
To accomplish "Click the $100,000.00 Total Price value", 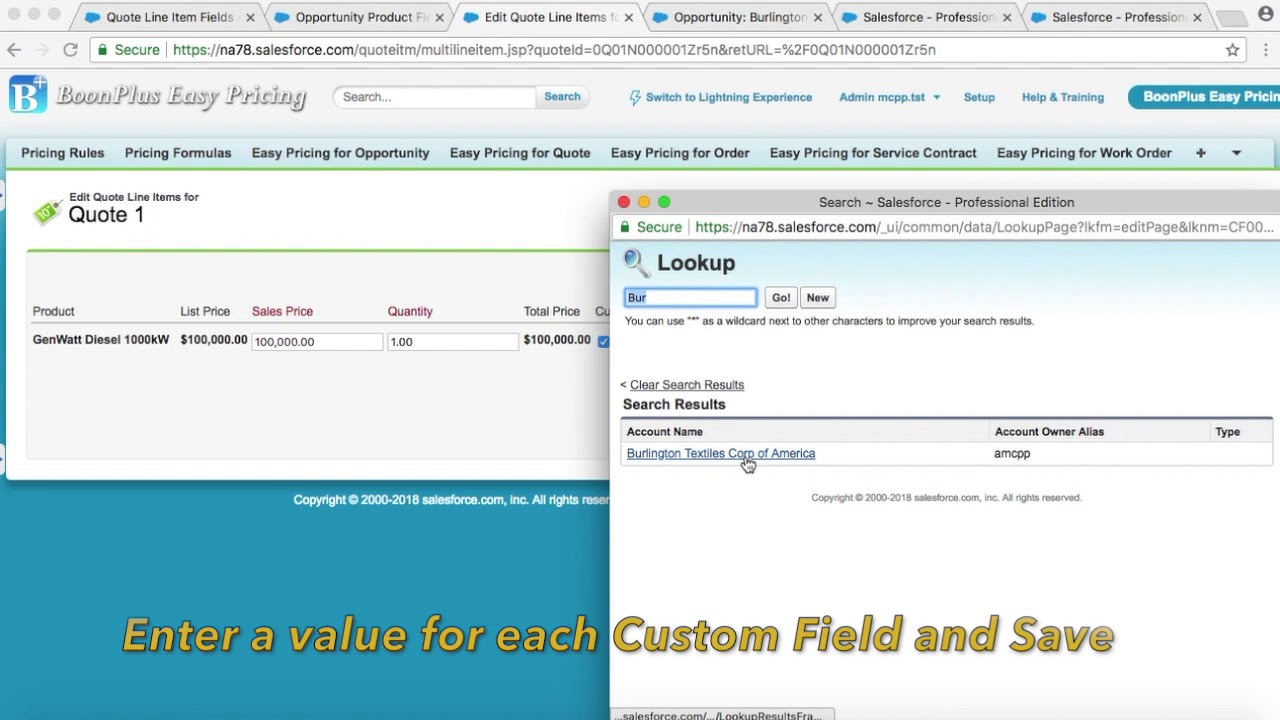I will click(557, 340).
